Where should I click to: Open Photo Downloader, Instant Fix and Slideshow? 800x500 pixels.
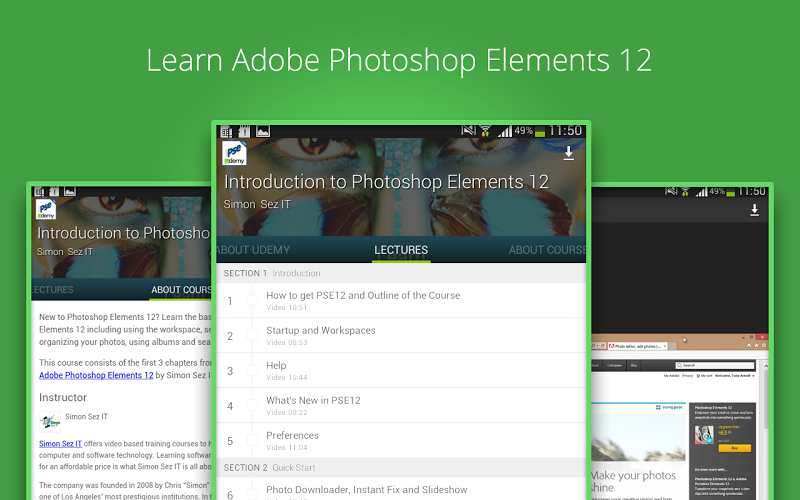click(x=401, y=489)
